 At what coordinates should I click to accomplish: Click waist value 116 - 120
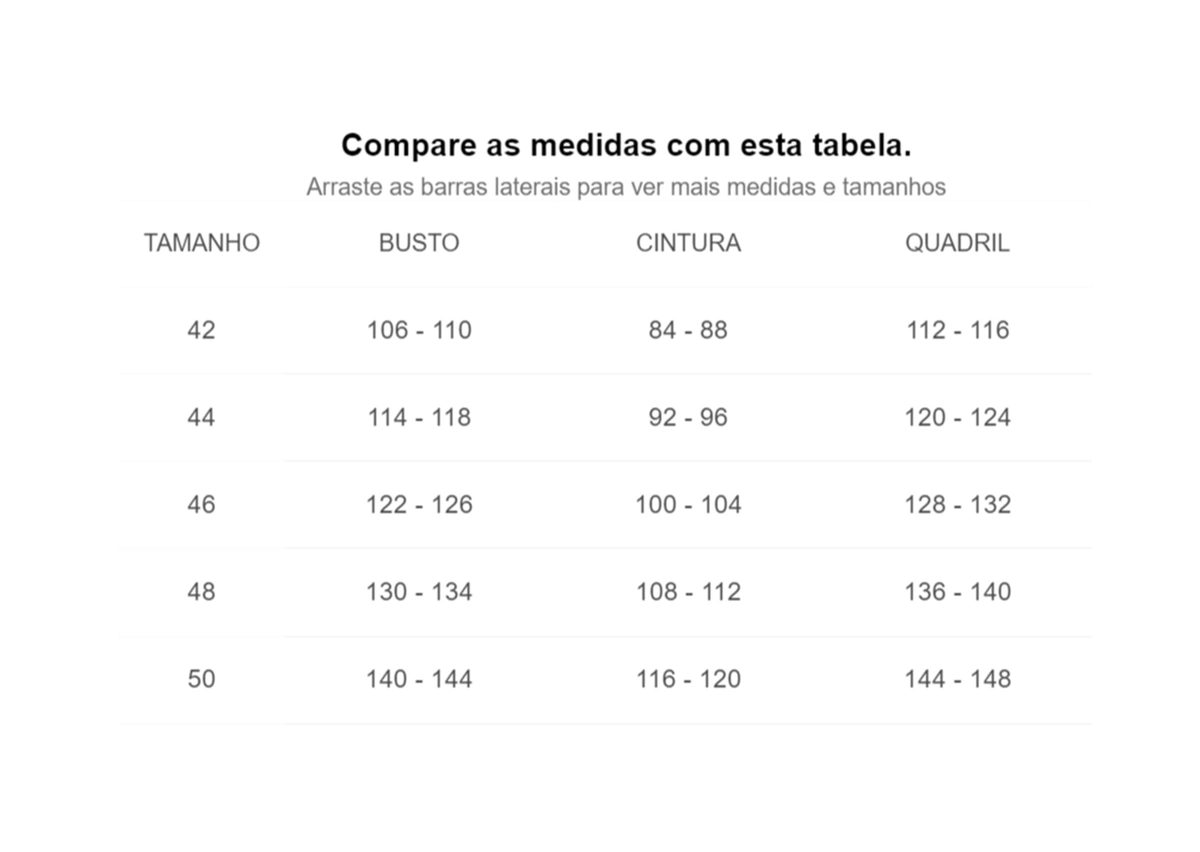coord(688,678)
